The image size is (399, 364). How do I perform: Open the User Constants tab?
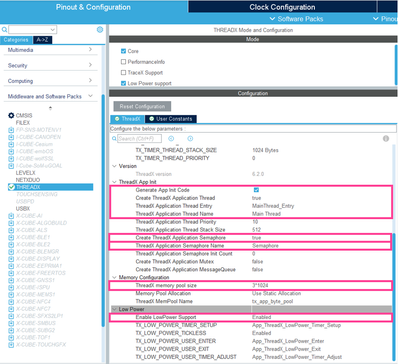point(171,119)
